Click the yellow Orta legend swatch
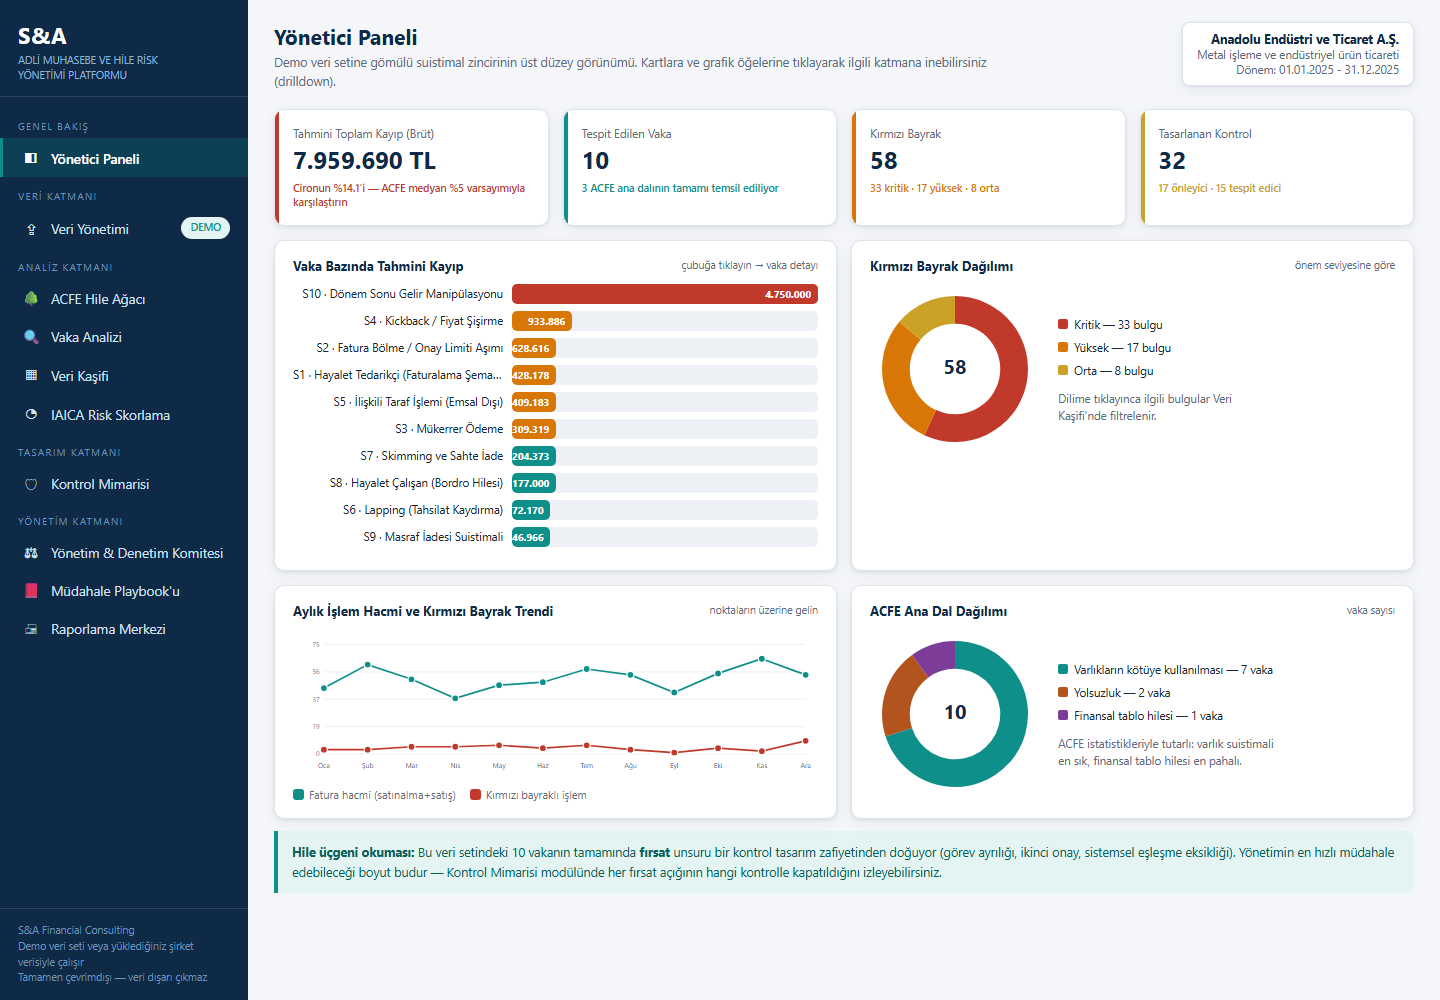This screenshot has height=1000, width=1440. 1063,371
